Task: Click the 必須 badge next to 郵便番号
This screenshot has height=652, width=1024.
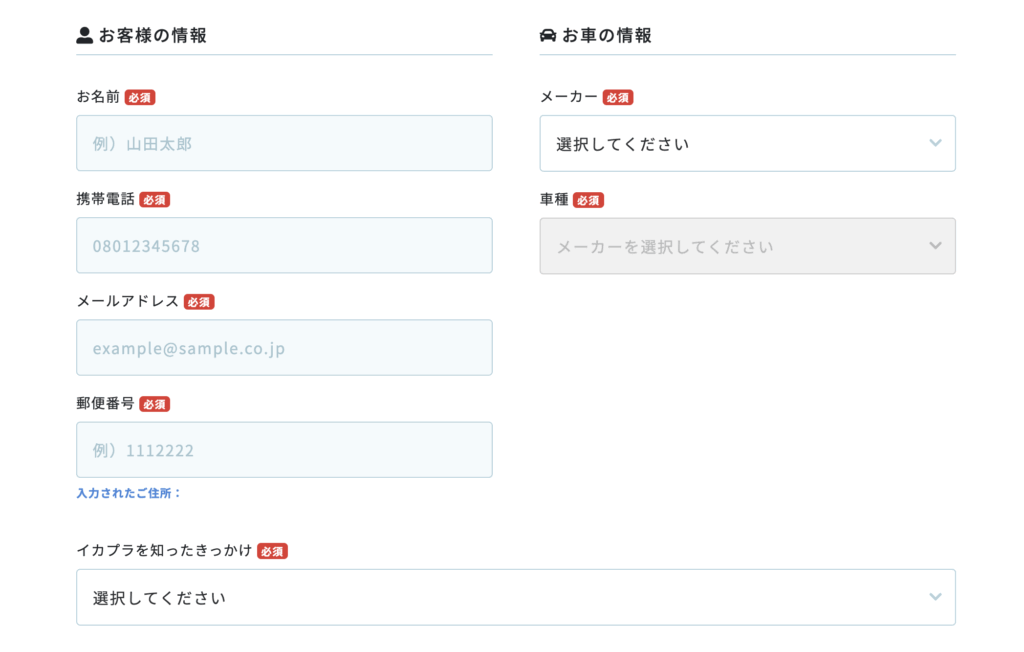Action: pyautogui.click(x=155, y=404)
